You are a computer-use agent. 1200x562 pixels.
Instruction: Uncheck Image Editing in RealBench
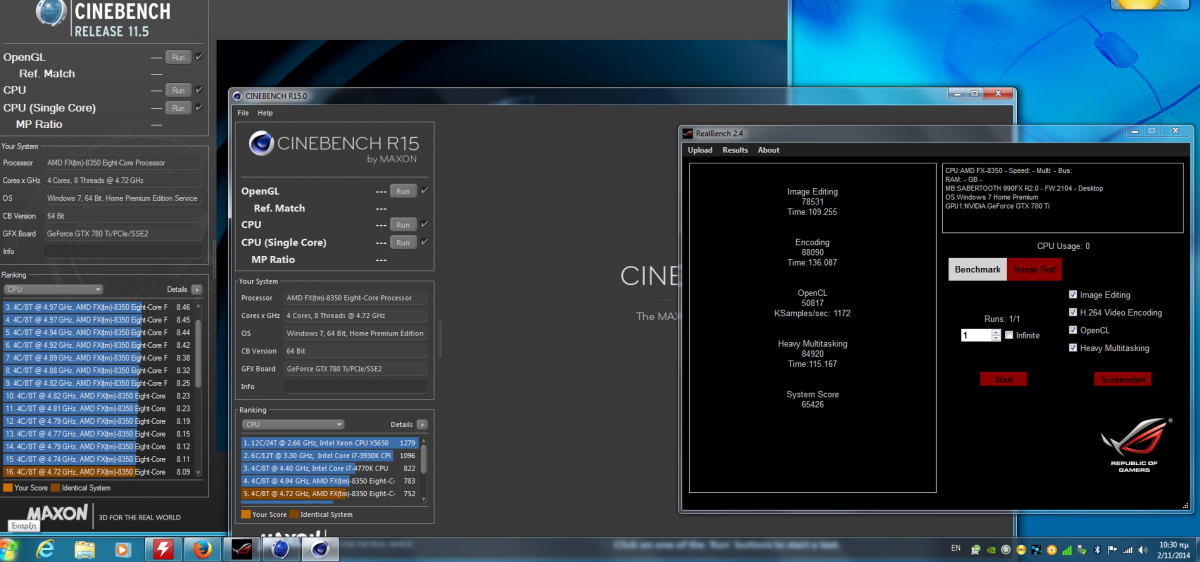[1073, 294]
